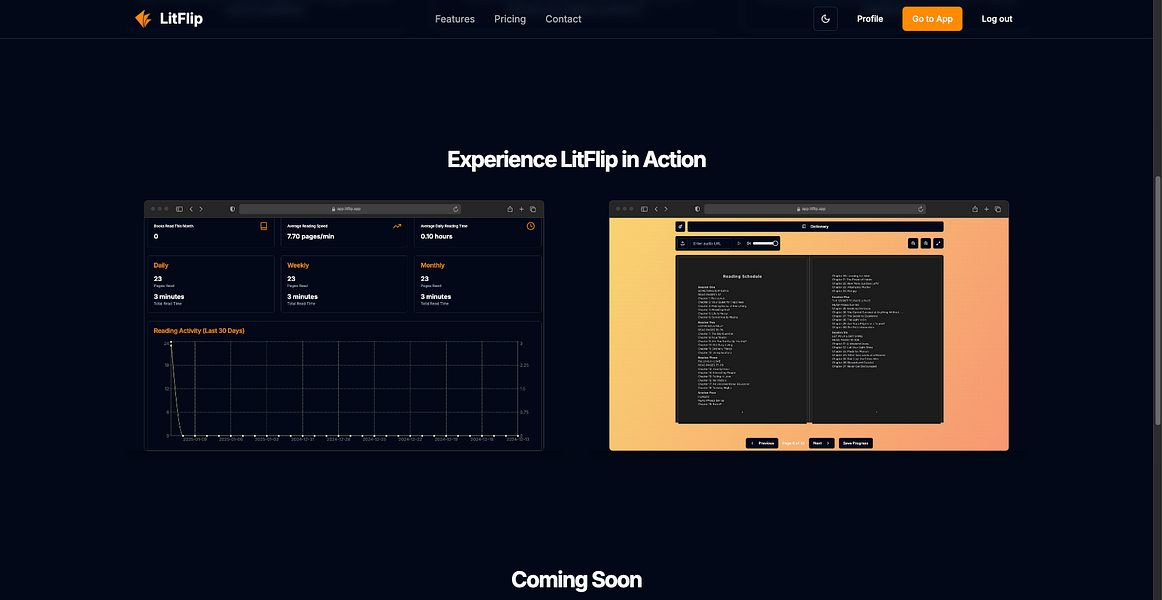Click Log out in the header
Screen dimensions: 1162x600
pos(997,19)
